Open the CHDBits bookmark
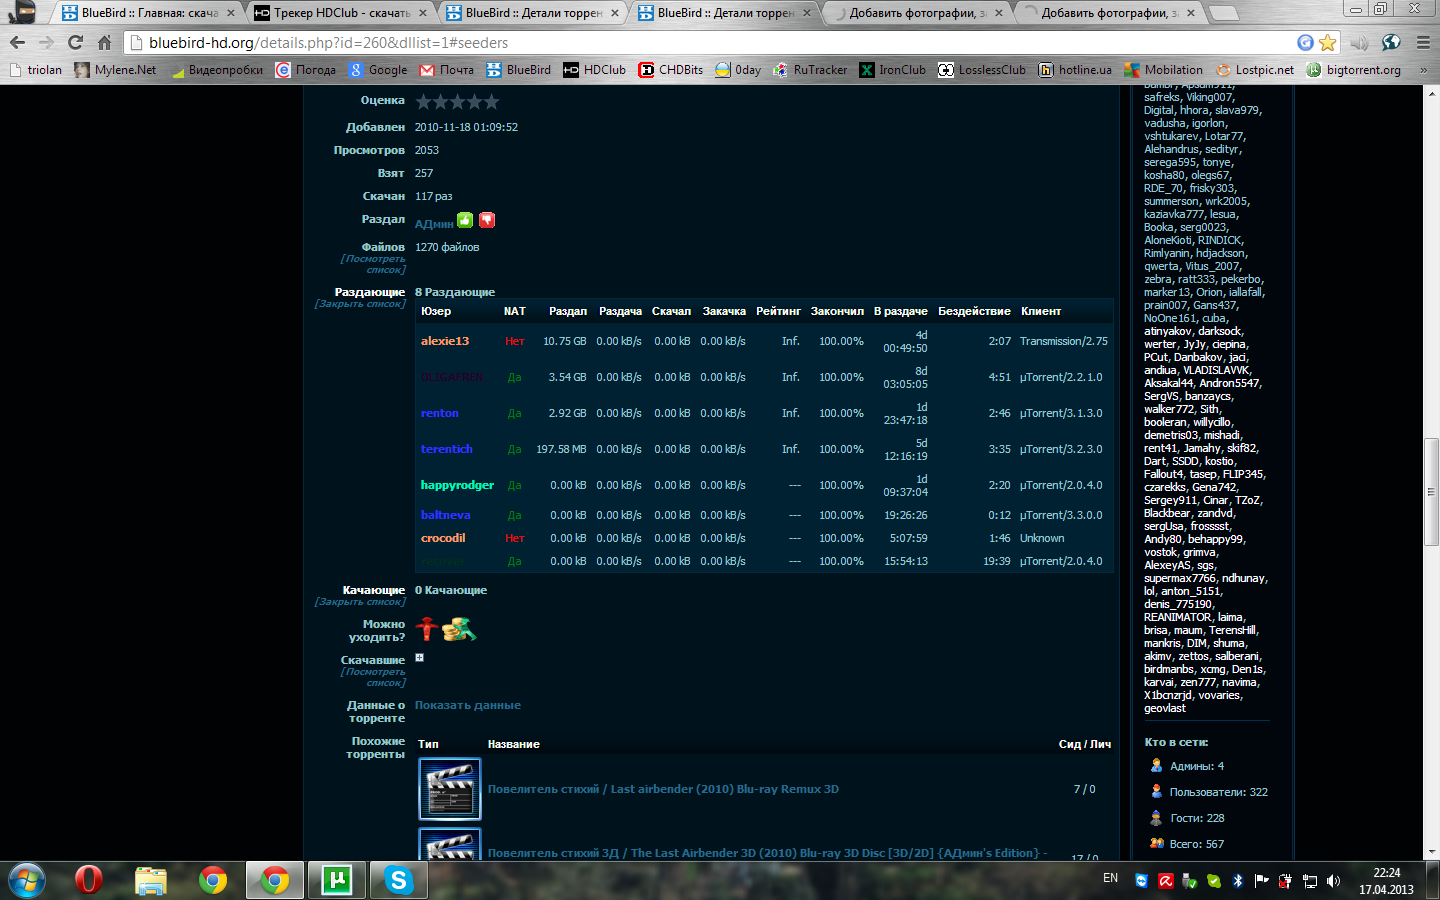This screenshot has height=900, width=1440. pyautogui.click(x=671, y=70)
